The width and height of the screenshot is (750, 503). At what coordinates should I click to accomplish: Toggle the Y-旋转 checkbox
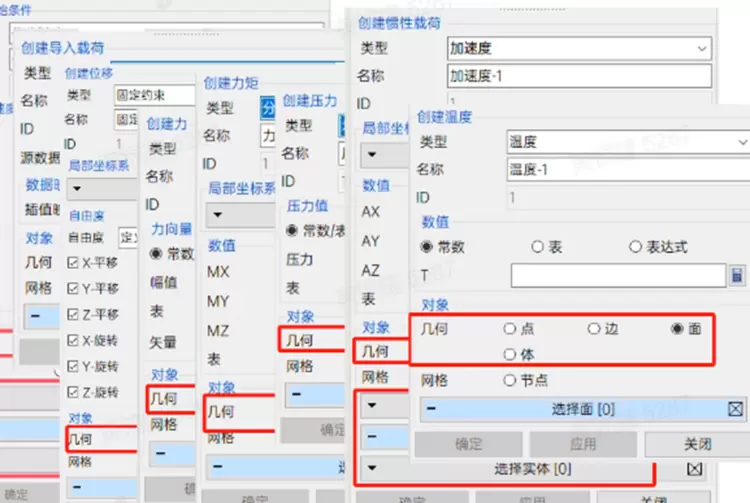click(72, 365)
